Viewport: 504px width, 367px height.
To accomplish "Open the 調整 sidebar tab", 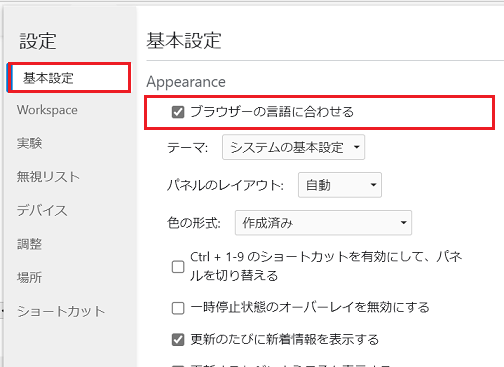I will click(x=29, y=244).
